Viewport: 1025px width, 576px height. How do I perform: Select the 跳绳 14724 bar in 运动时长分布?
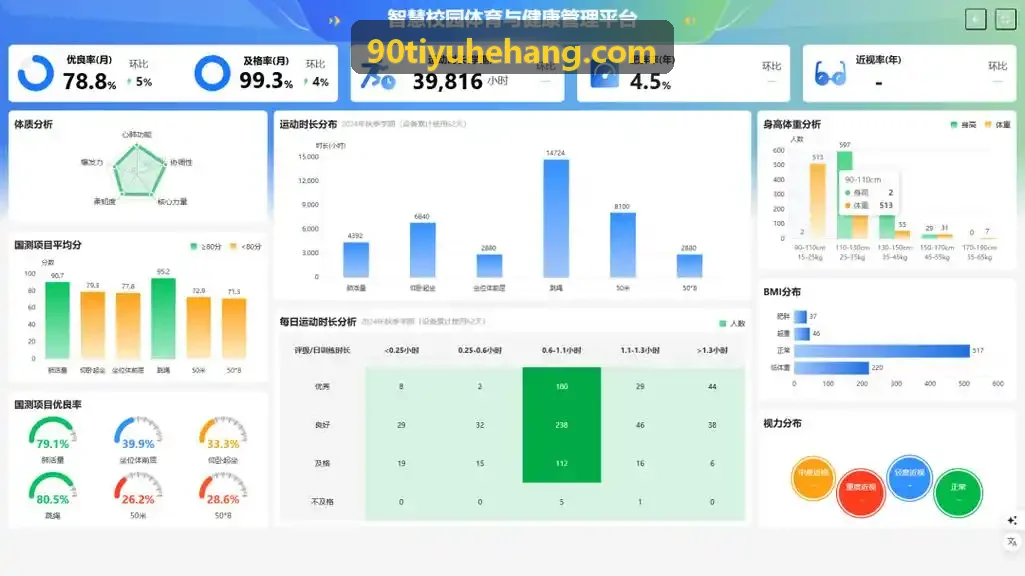point(556,218)
